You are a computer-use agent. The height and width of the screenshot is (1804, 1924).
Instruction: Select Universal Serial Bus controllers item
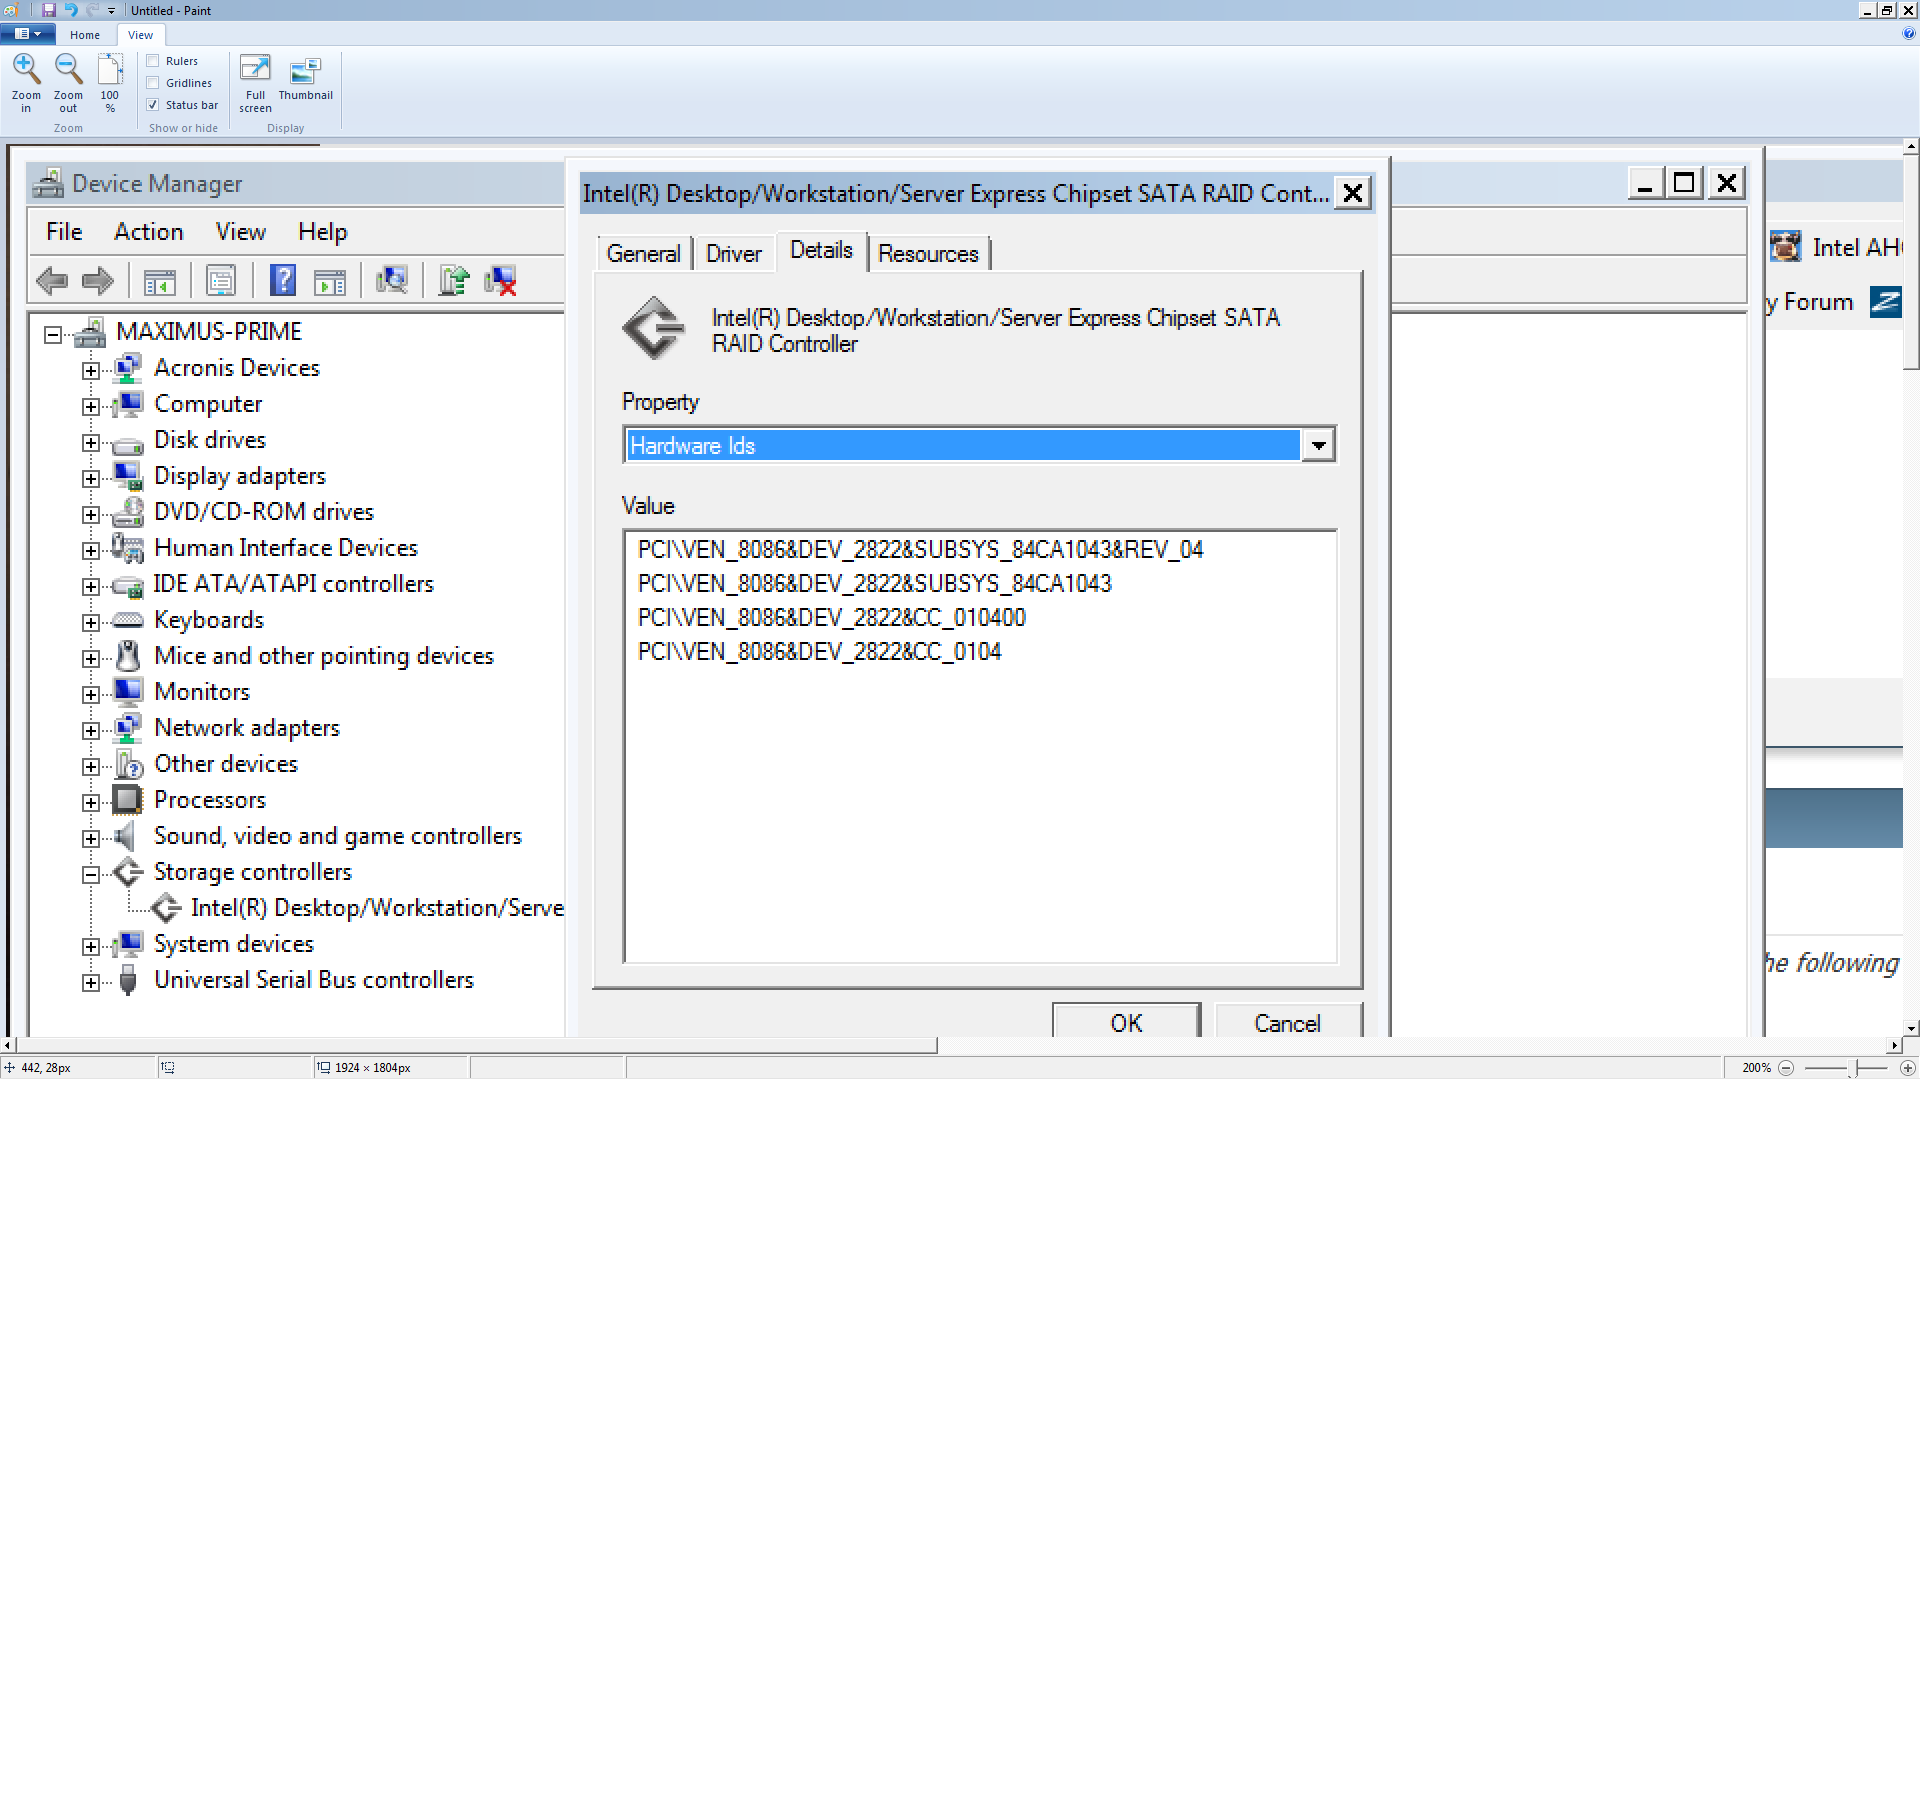coord(314,980)
